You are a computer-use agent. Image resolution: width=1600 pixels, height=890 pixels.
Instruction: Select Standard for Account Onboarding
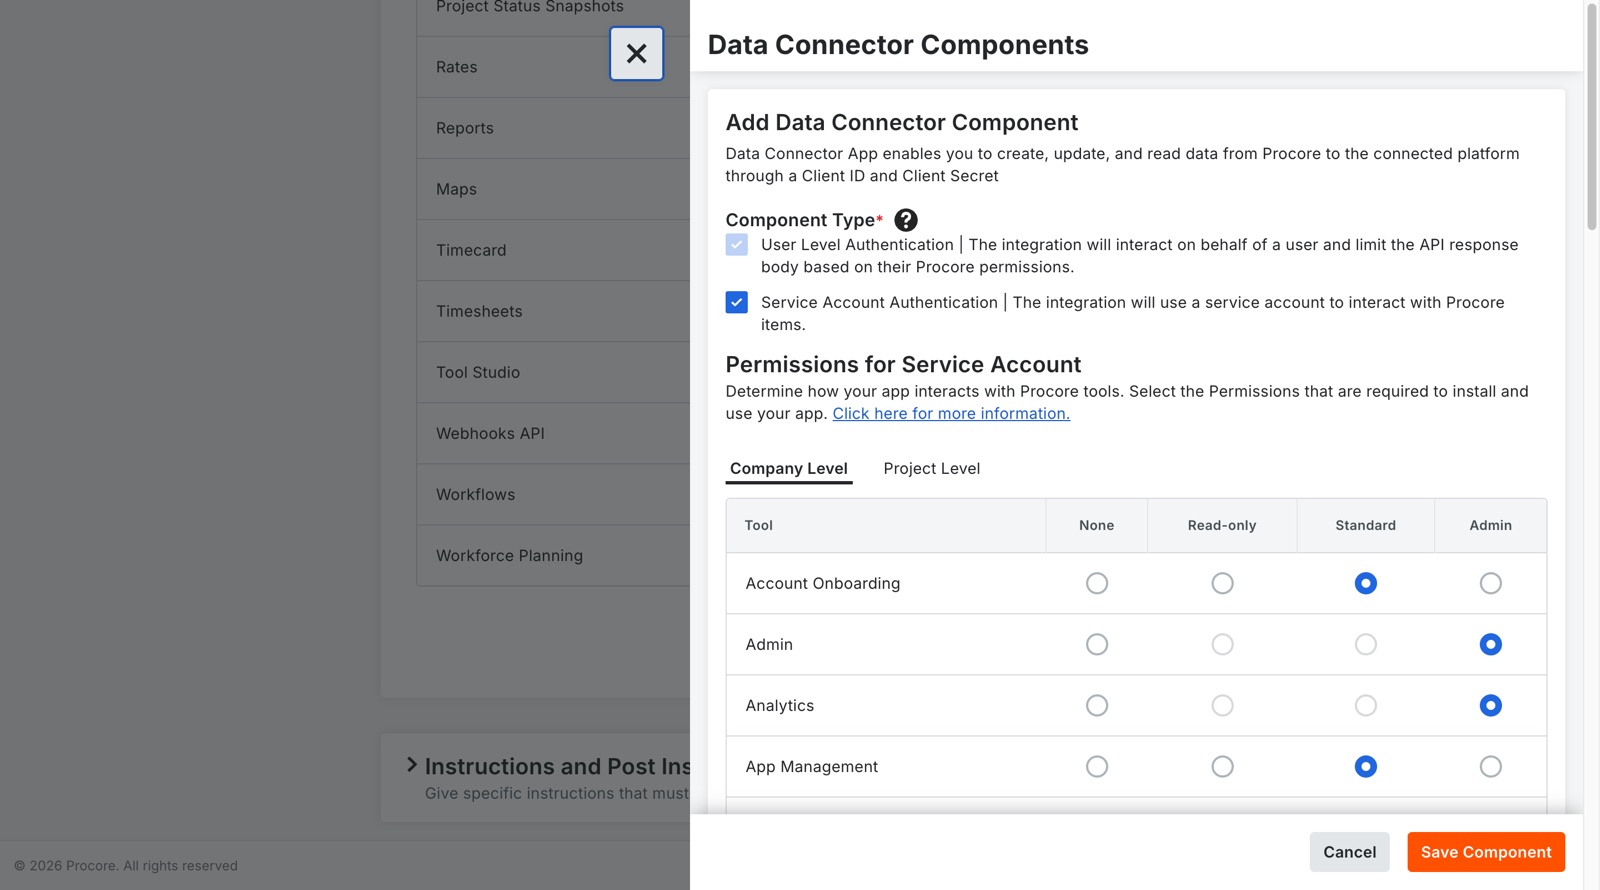(1366, 583)
